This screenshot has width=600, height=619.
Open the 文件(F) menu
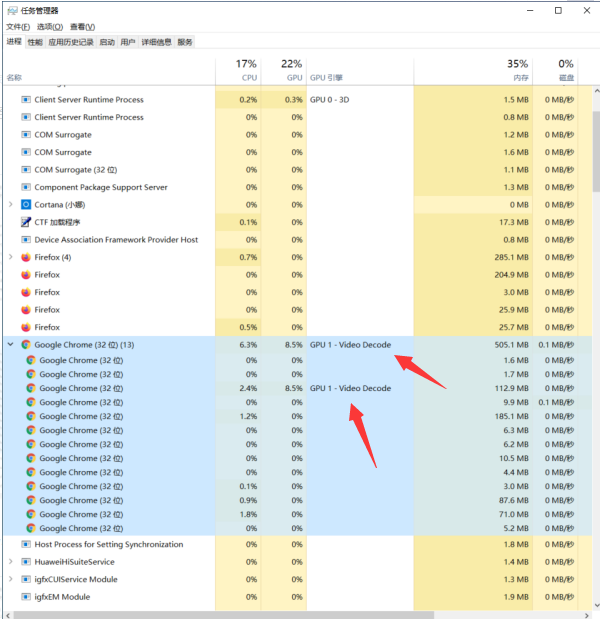[18, 26]
